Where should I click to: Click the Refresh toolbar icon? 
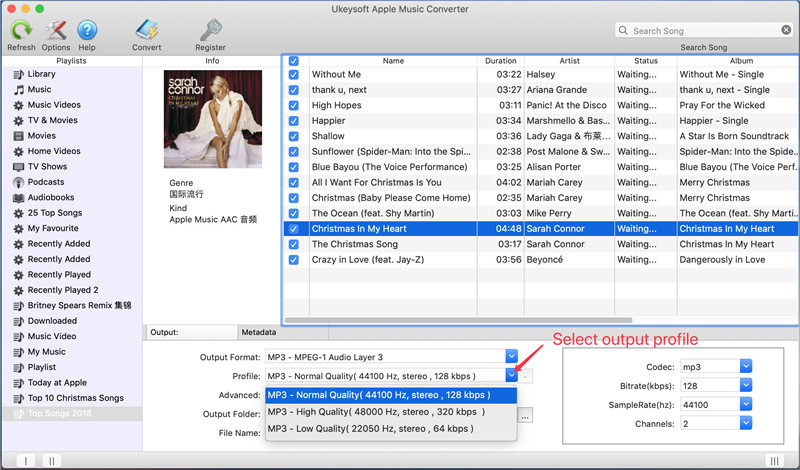coord(21,31)
